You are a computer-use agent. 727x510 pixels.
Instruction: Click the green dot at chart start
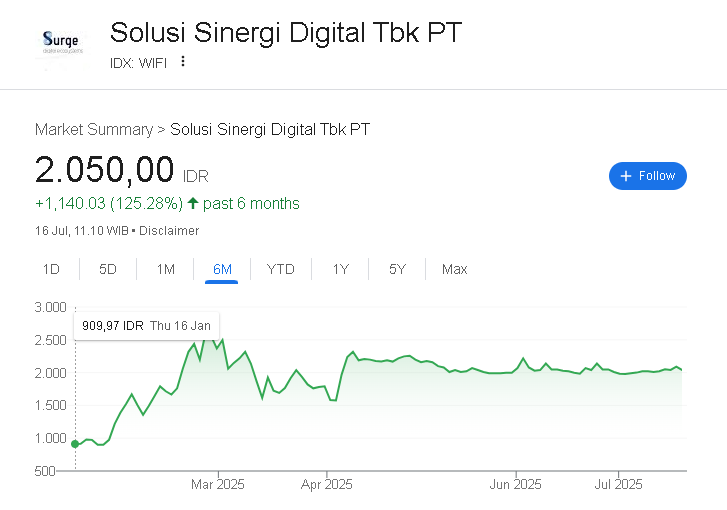tap(75, 443)
